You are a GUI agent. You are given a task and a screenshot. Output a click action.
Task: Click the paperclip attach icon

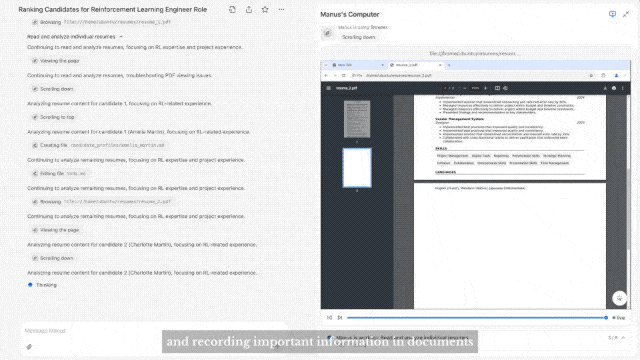29,347
